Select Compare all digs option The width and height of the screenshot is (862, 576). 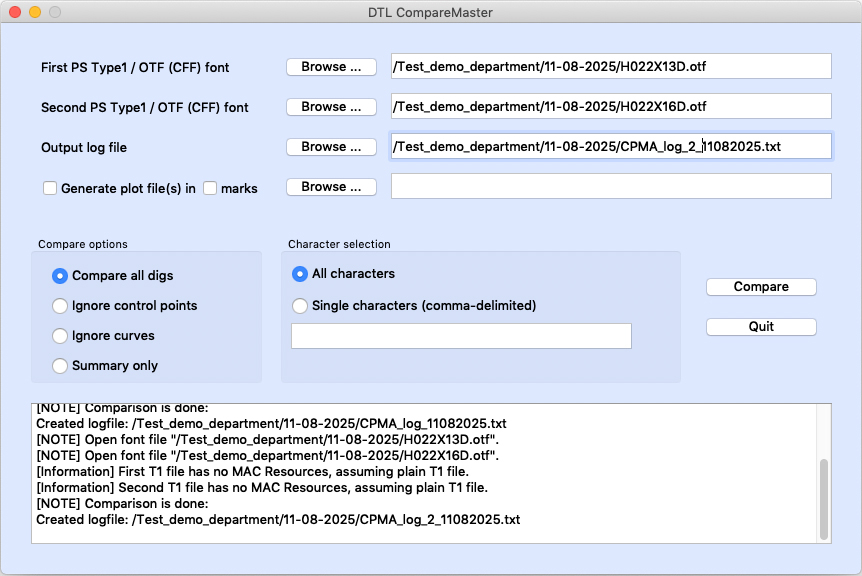coord(60,276)
